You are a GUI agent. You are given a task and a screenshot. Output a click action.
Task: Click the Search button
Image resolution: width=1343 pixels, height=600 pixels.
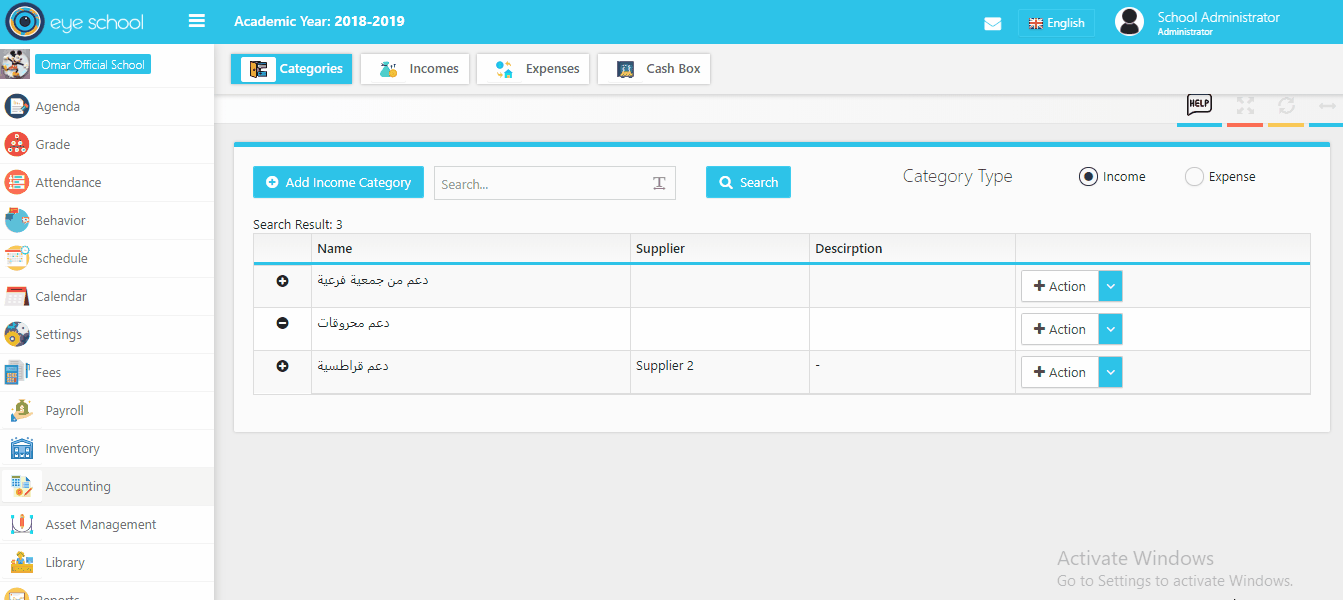point(748,182)
